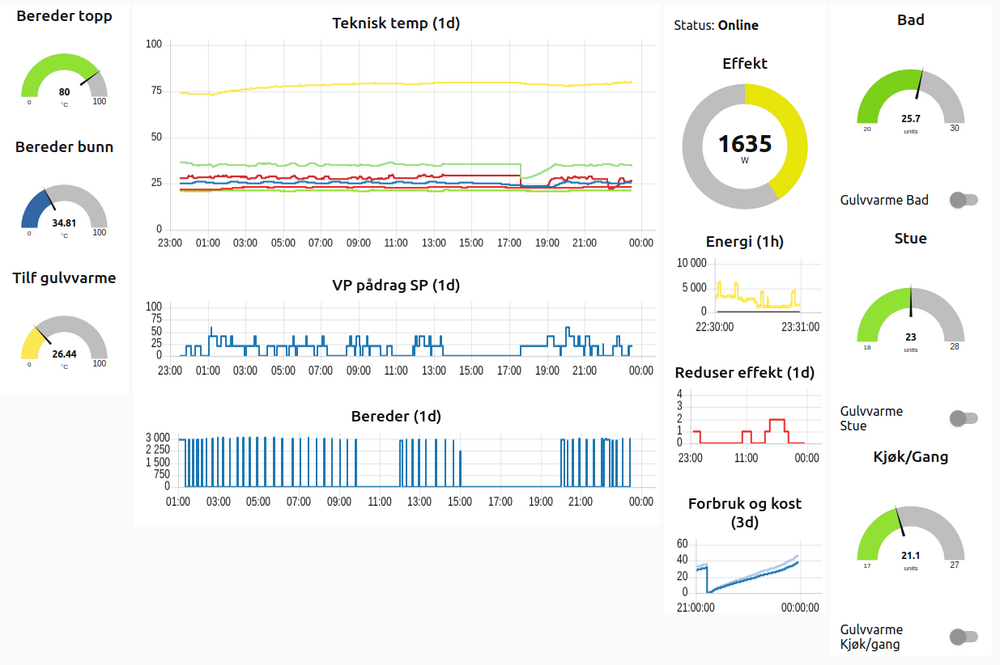Click the Kjøk/Gang temperature gauge
Viewport: 1000px width, 665px height.
click(x=910, y=537)
